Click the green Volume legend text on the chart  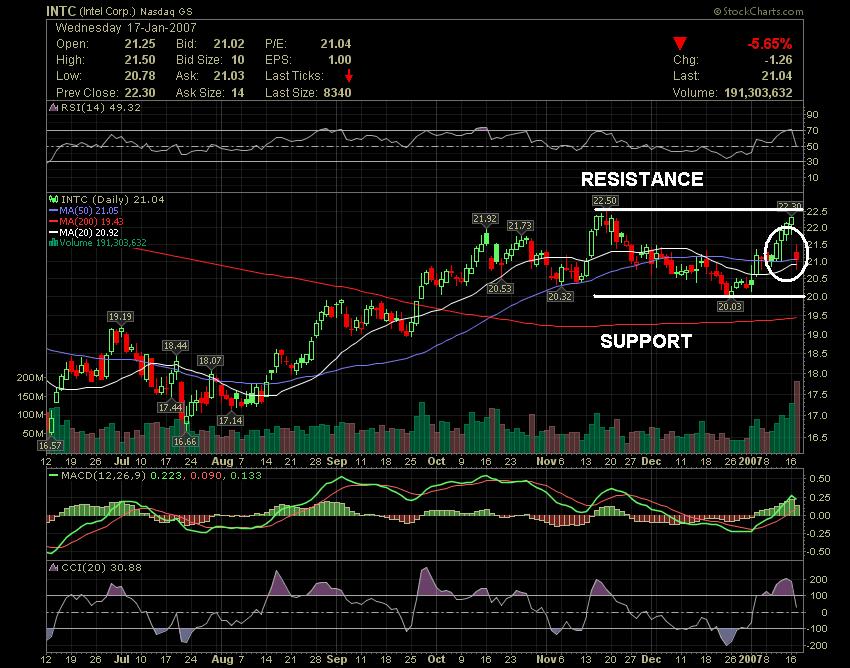pyautogui.click(x=102, y=242)
